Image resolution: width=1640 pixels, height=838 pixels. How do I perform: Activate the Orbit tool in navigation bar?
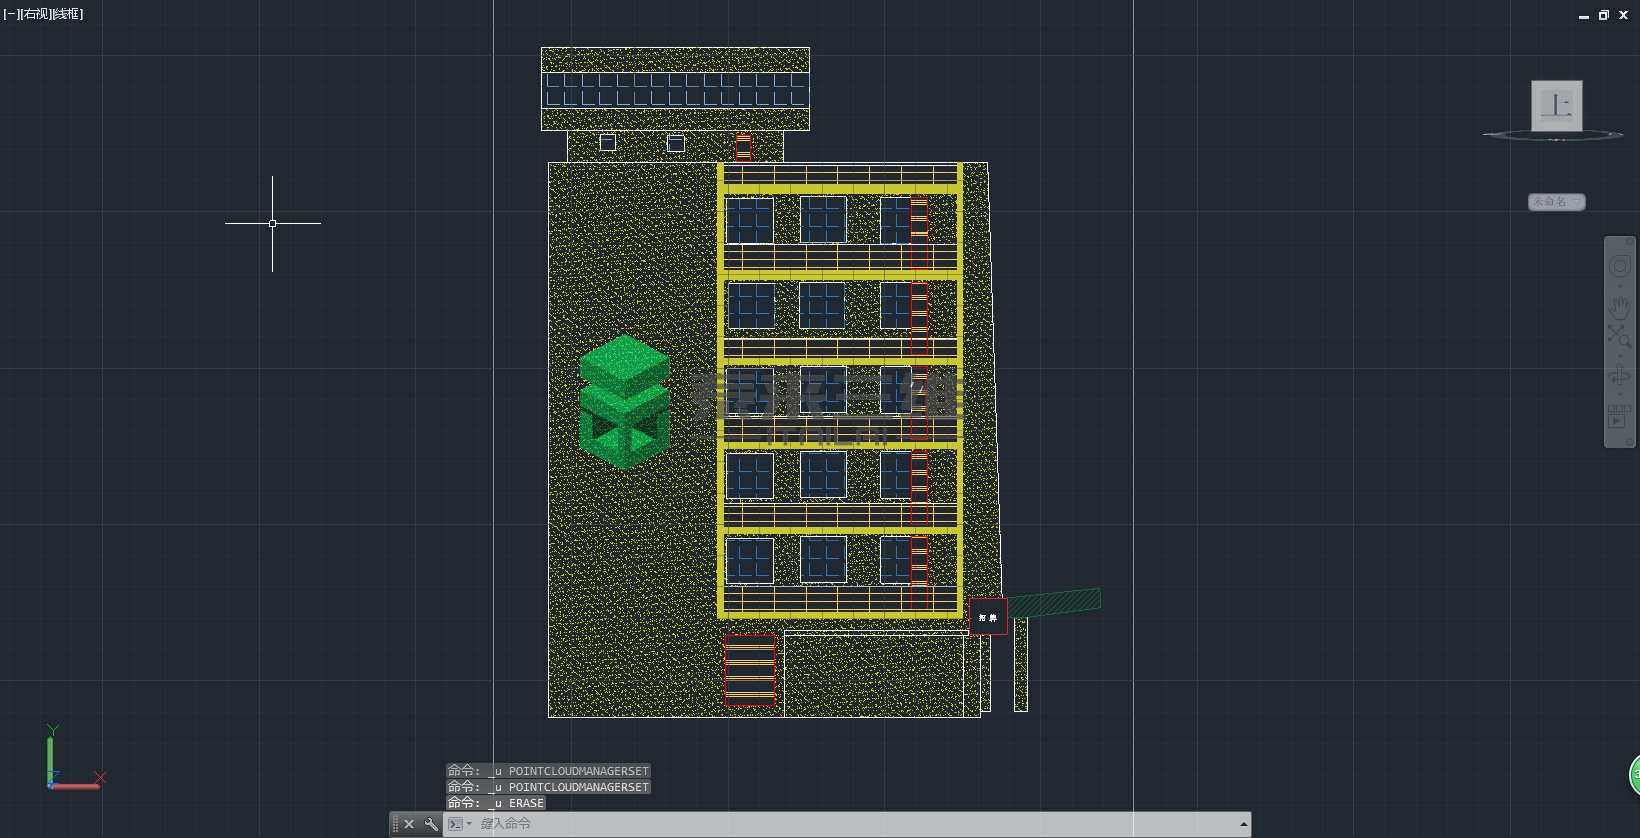[x=1619, y=376]
